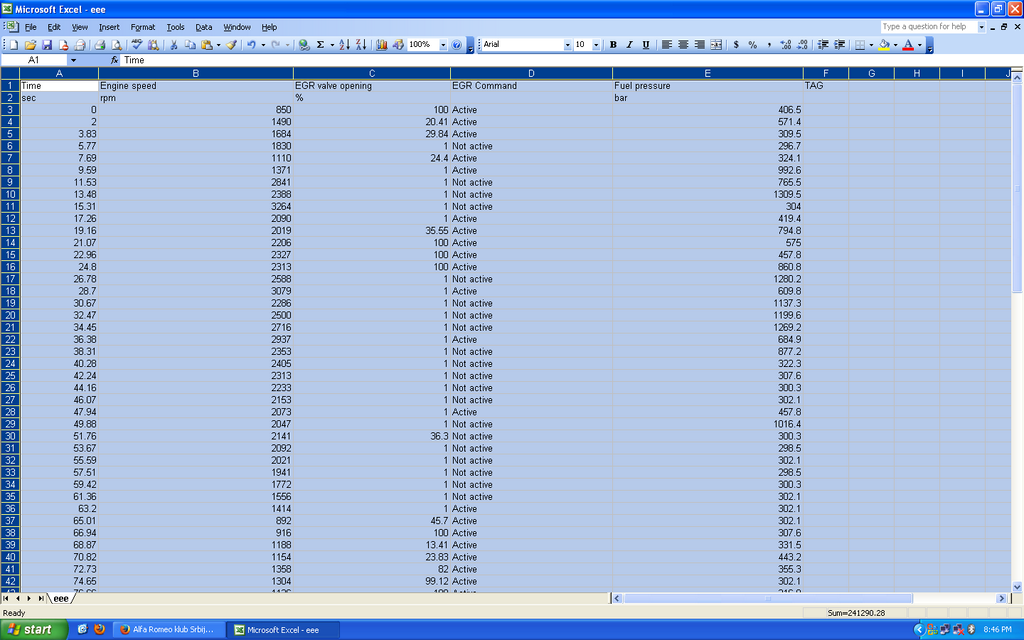Apply yellow fill color bucket
The image size is (1024, 640).
[x=884, y=44]
